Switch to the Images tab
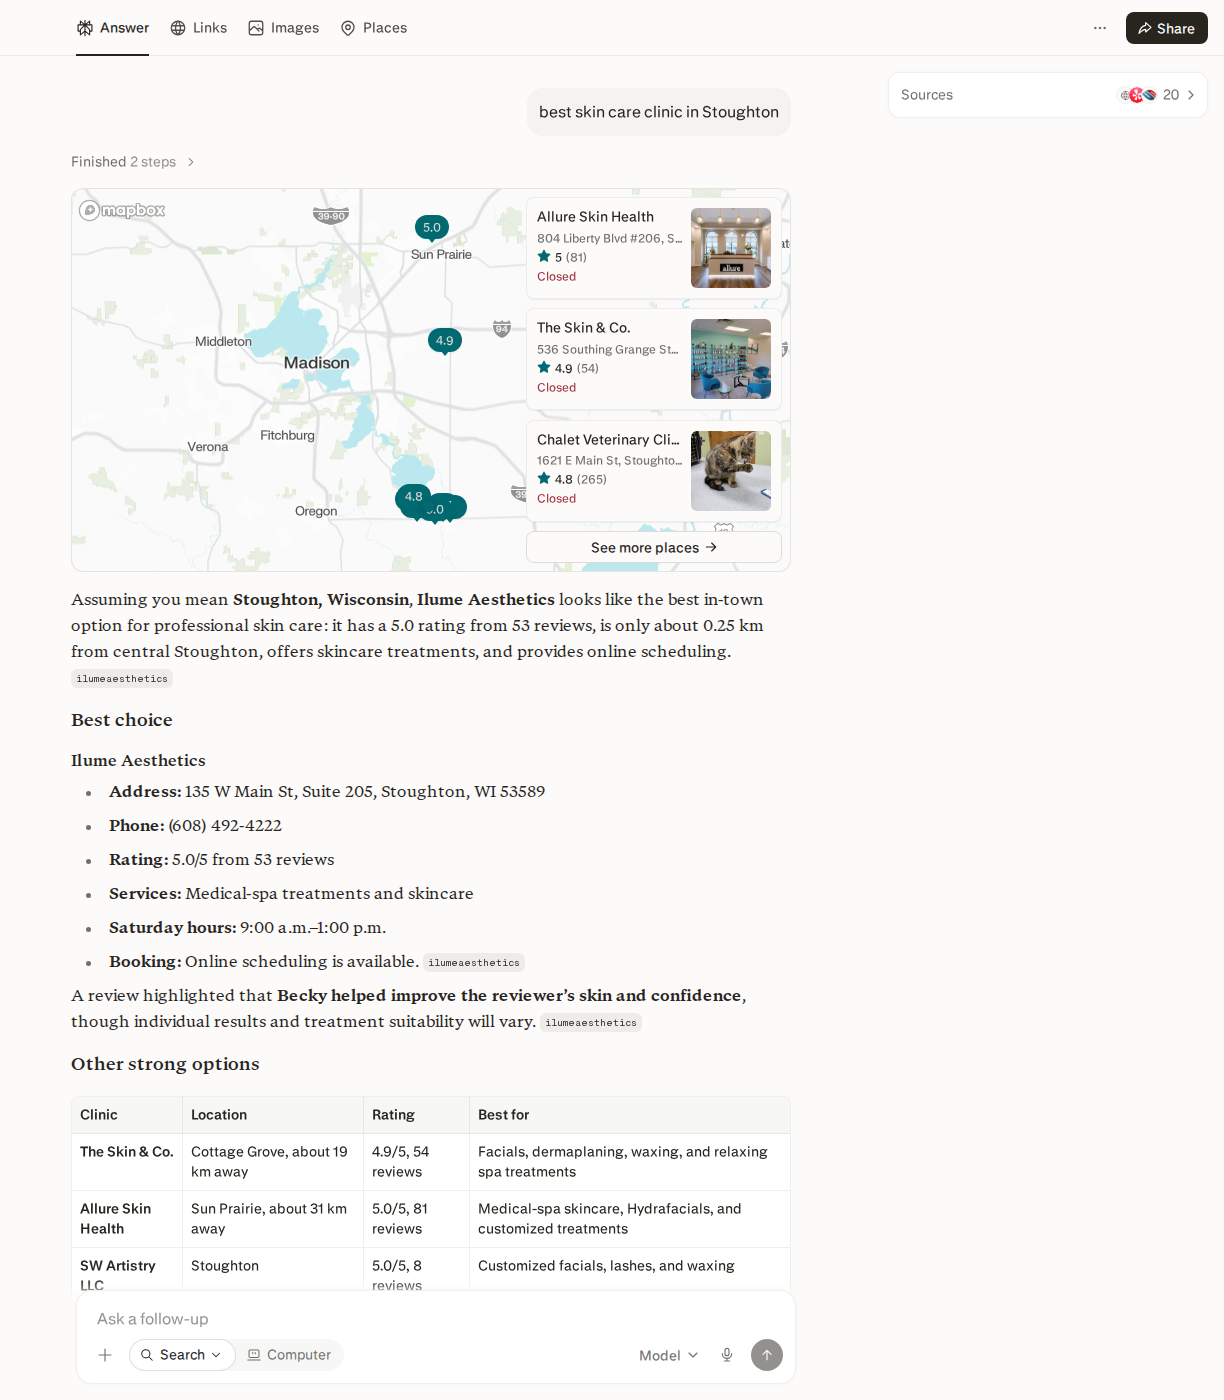This screenshot has width=1224, height=1400. (x=284, y=28)
